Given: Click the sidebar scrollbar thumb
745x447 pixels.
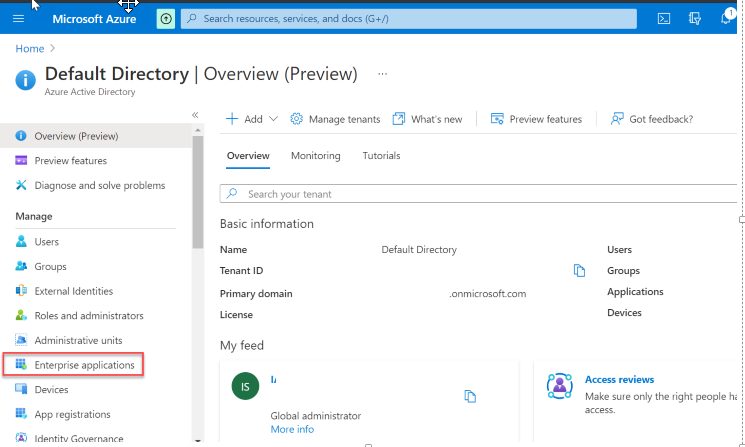Looking at the screenshot, I should pos(198,192).
